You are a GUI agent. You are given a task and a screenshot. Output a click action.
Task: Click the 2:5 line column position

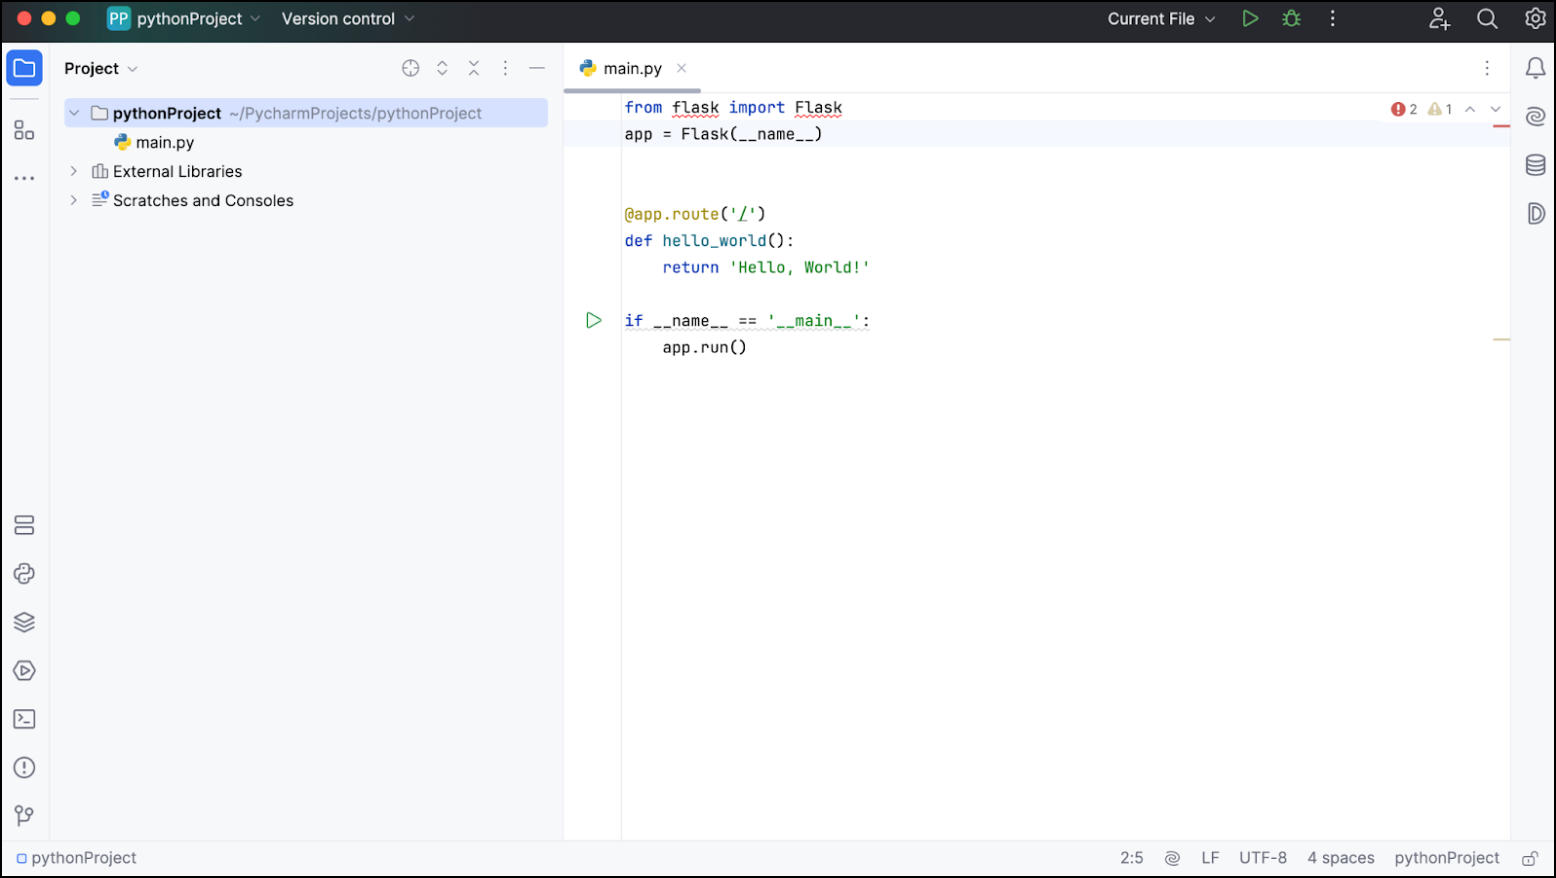(1131, 858)
